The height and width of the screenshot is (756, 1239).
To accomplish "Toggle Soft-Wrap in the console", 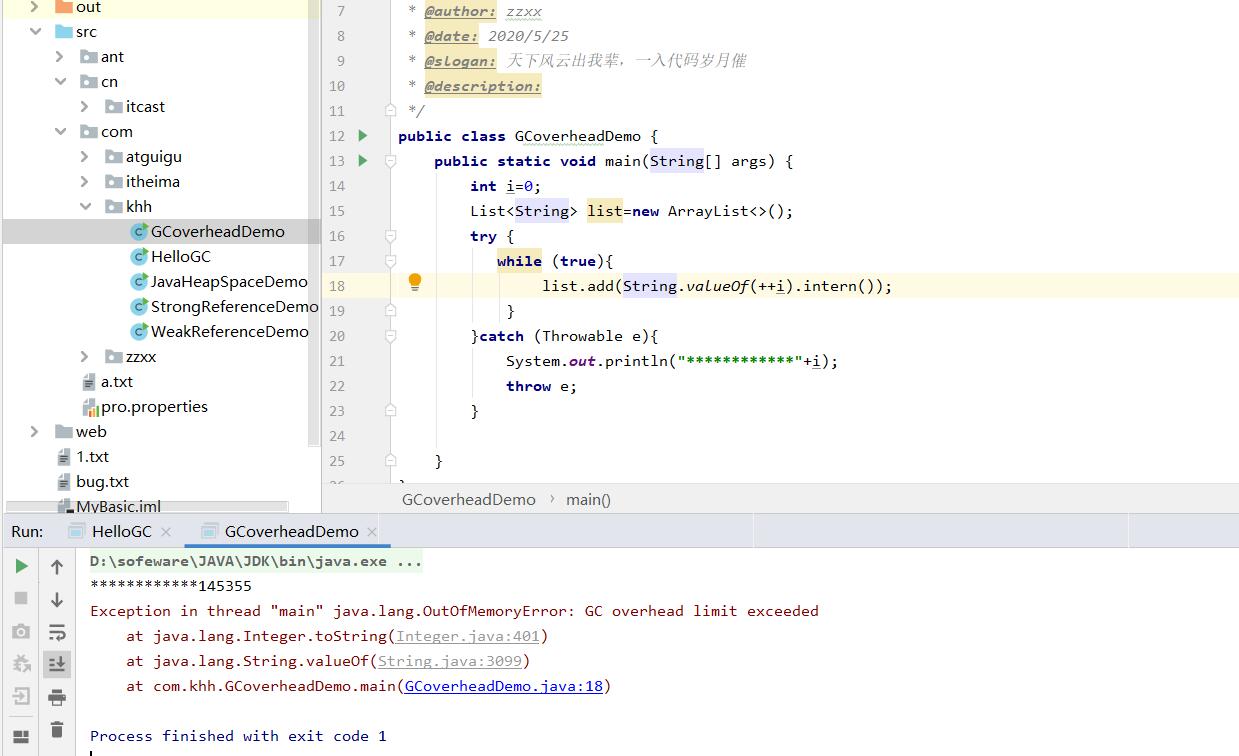I will [57, 632].
